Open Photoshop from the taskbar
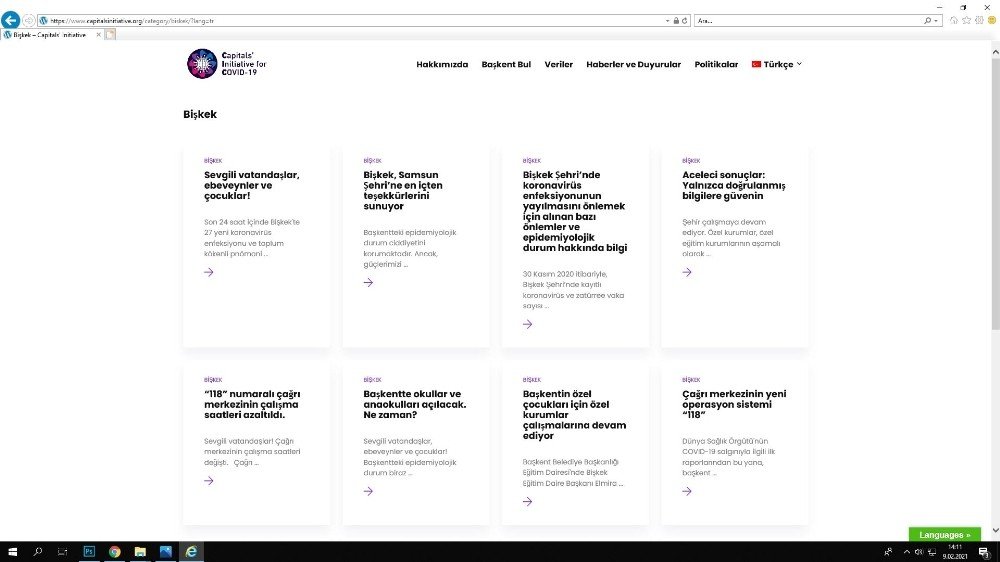The width and height of the screenshot is (1000, 562). point(88,551)
